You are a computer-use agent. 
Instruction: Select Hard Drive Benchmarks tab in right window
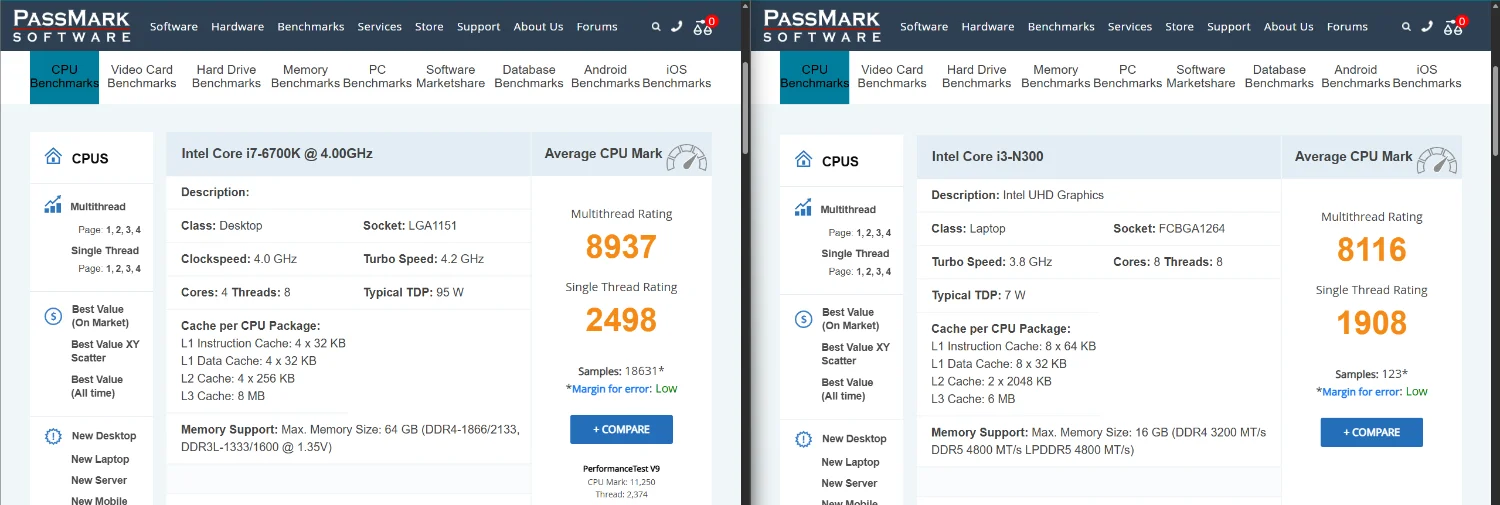976,76
